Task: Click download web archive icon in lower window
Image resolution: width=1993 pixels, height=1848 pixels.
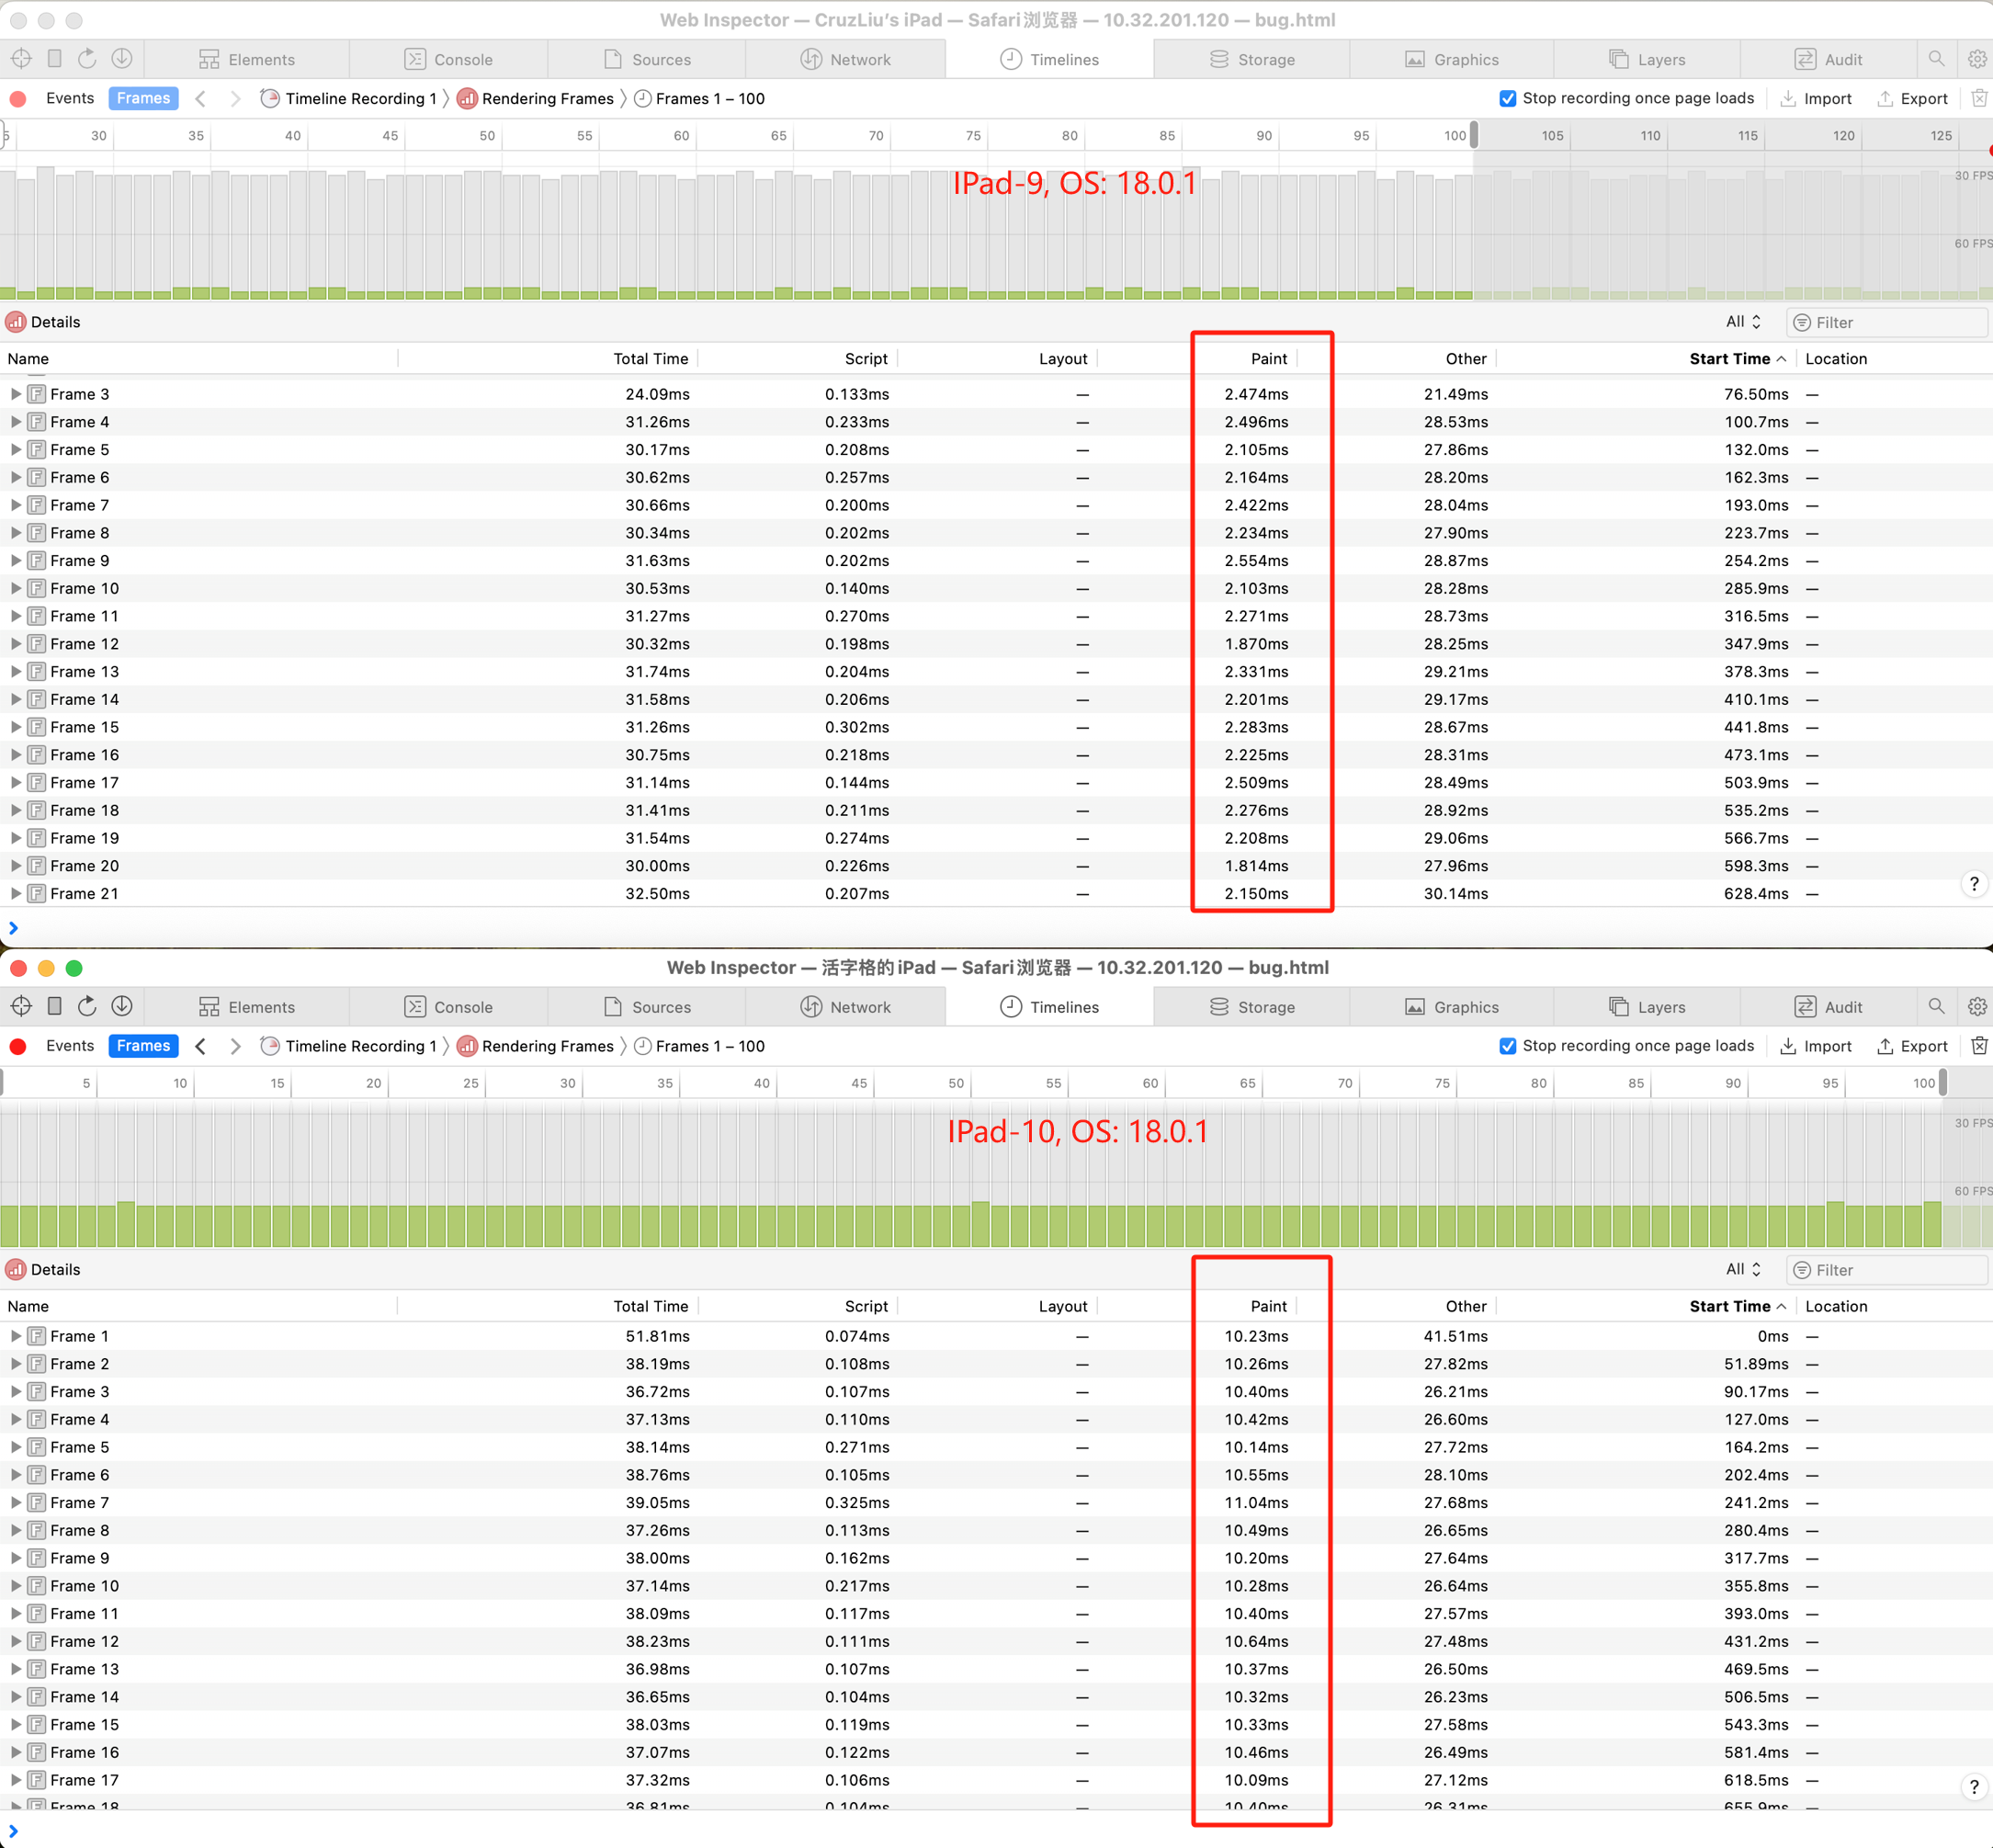Action: coord(122,1006)
